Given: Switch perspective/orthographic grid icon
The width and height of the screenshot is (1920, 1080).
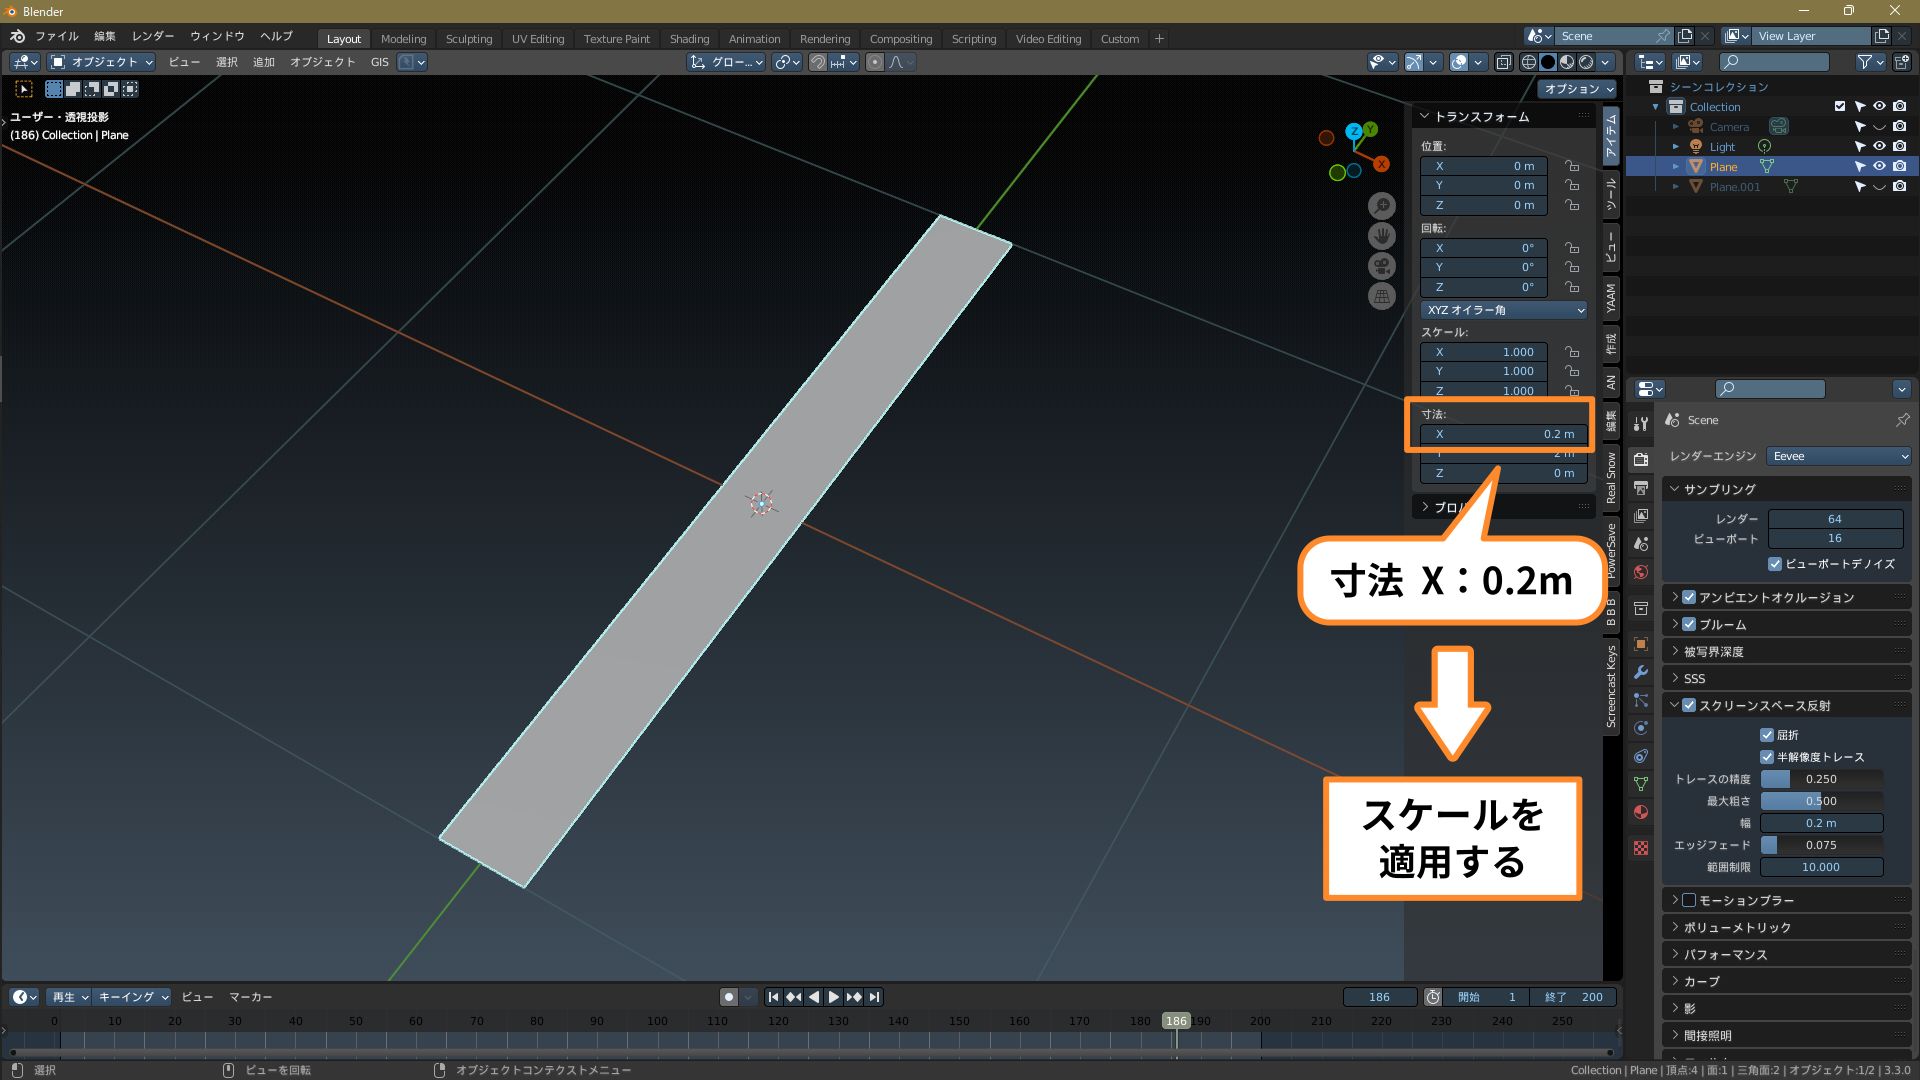Looking at the screenshot, I should (1381, 296).
